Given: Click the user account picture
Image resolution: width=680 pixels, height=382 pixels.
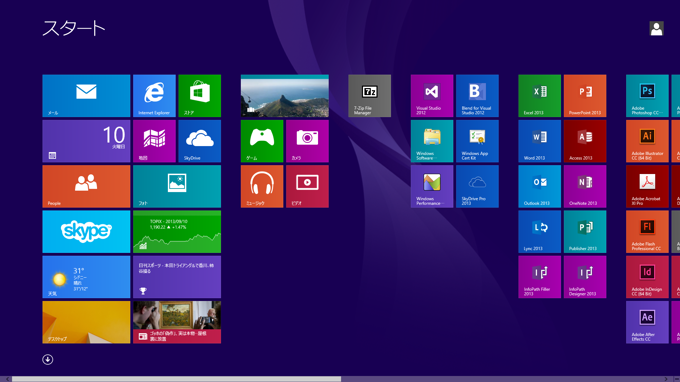Looking at the screenshot, I should [x=656, y=29].
